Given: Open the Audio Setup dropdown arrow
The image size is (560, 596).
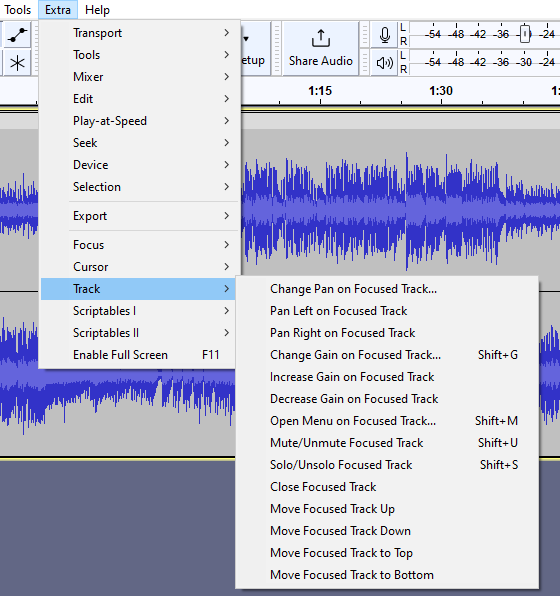Looking at the screenshot, I should [246, 38].
